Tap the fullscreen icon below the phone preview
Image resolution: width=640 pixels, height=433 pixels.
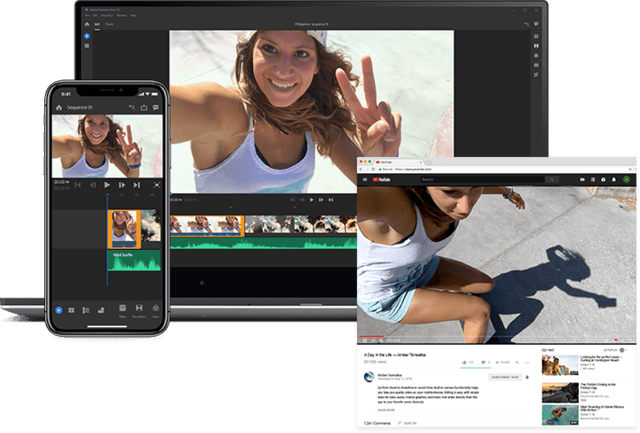(x=157, y=185)
